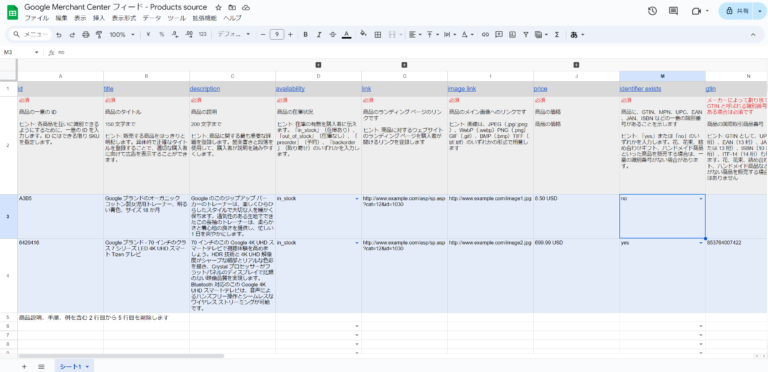768x372 pixels.
Task: Follow the availability header link
Action: tap(290, 89)
